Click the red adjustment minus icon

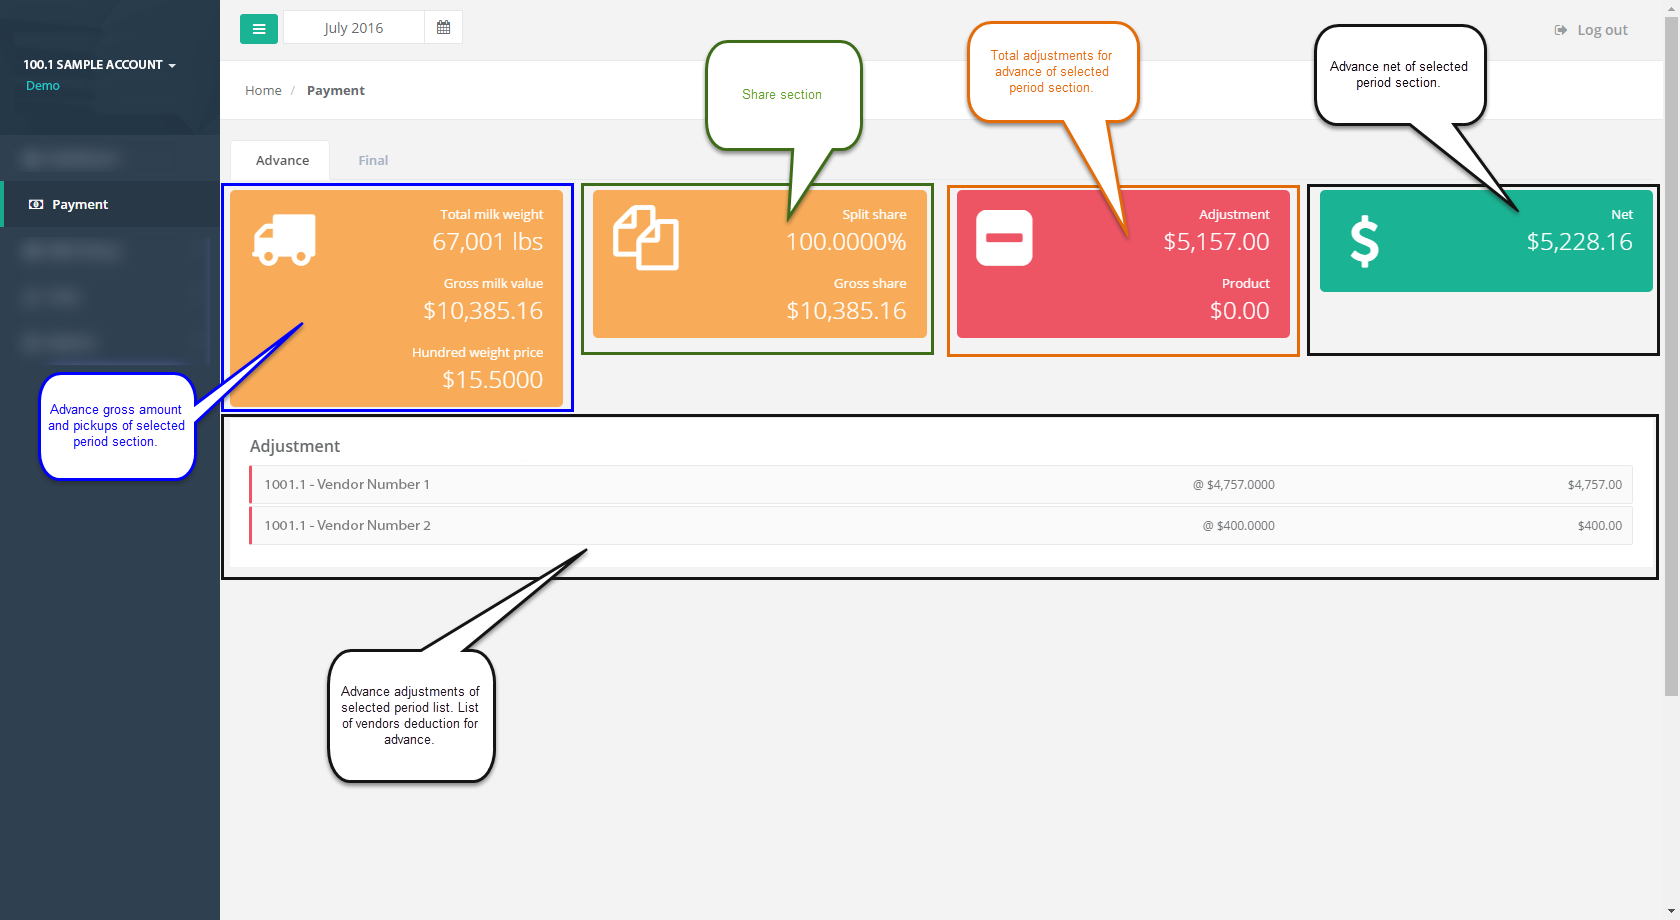1004,238
